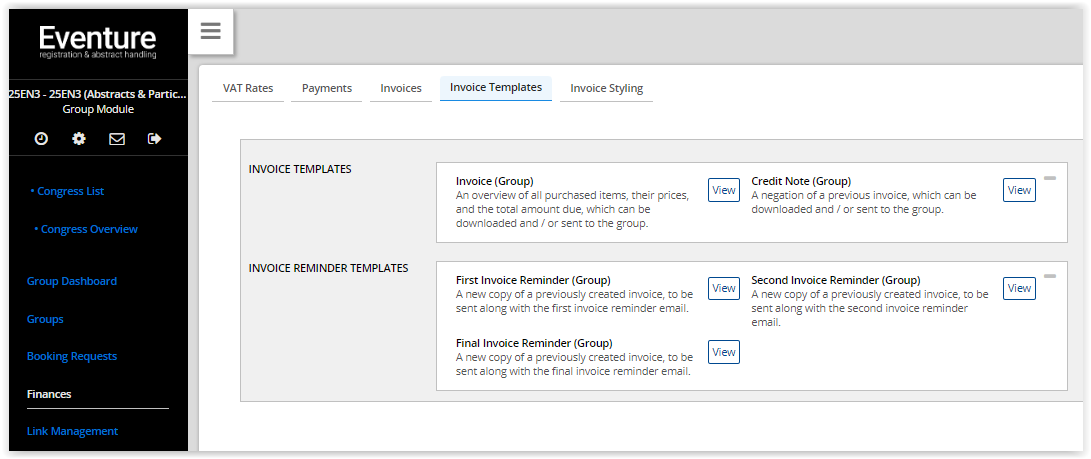1091x459 pixels.
Task: View the Final Invoice Reminder template
Action: (x=724, y=352)
